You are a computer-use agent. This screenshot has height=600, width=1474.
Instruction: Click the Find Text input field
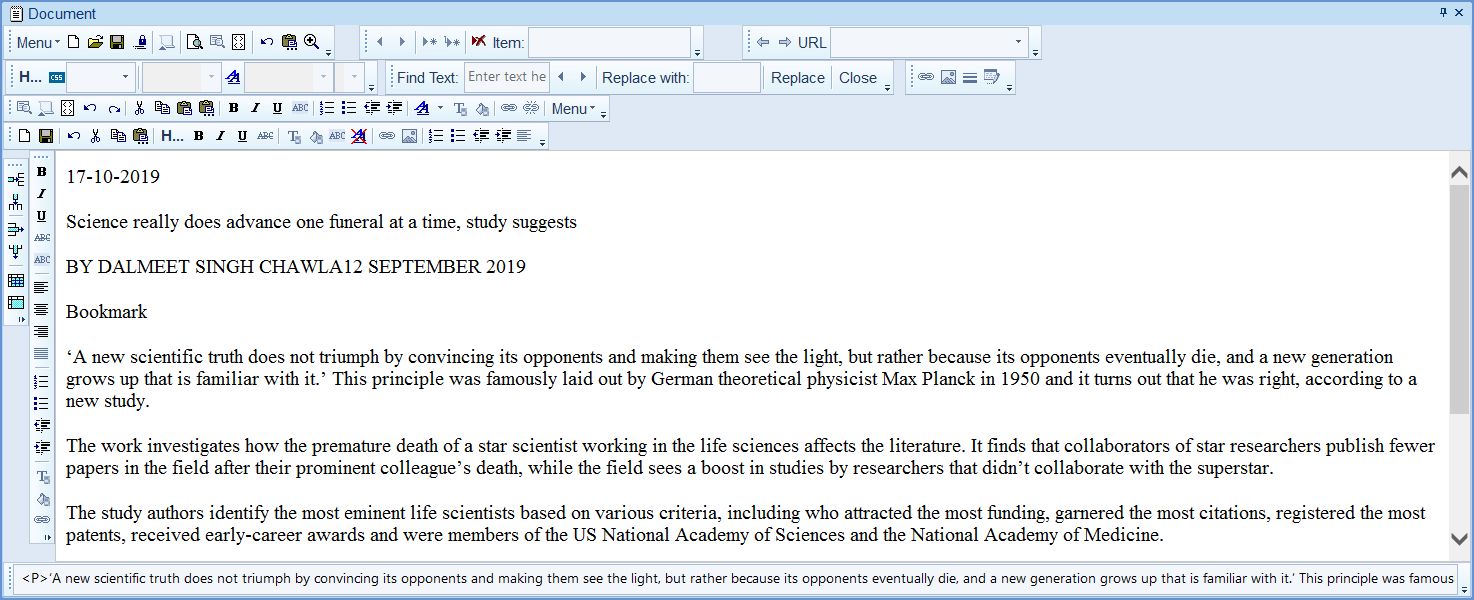(506, 77)
